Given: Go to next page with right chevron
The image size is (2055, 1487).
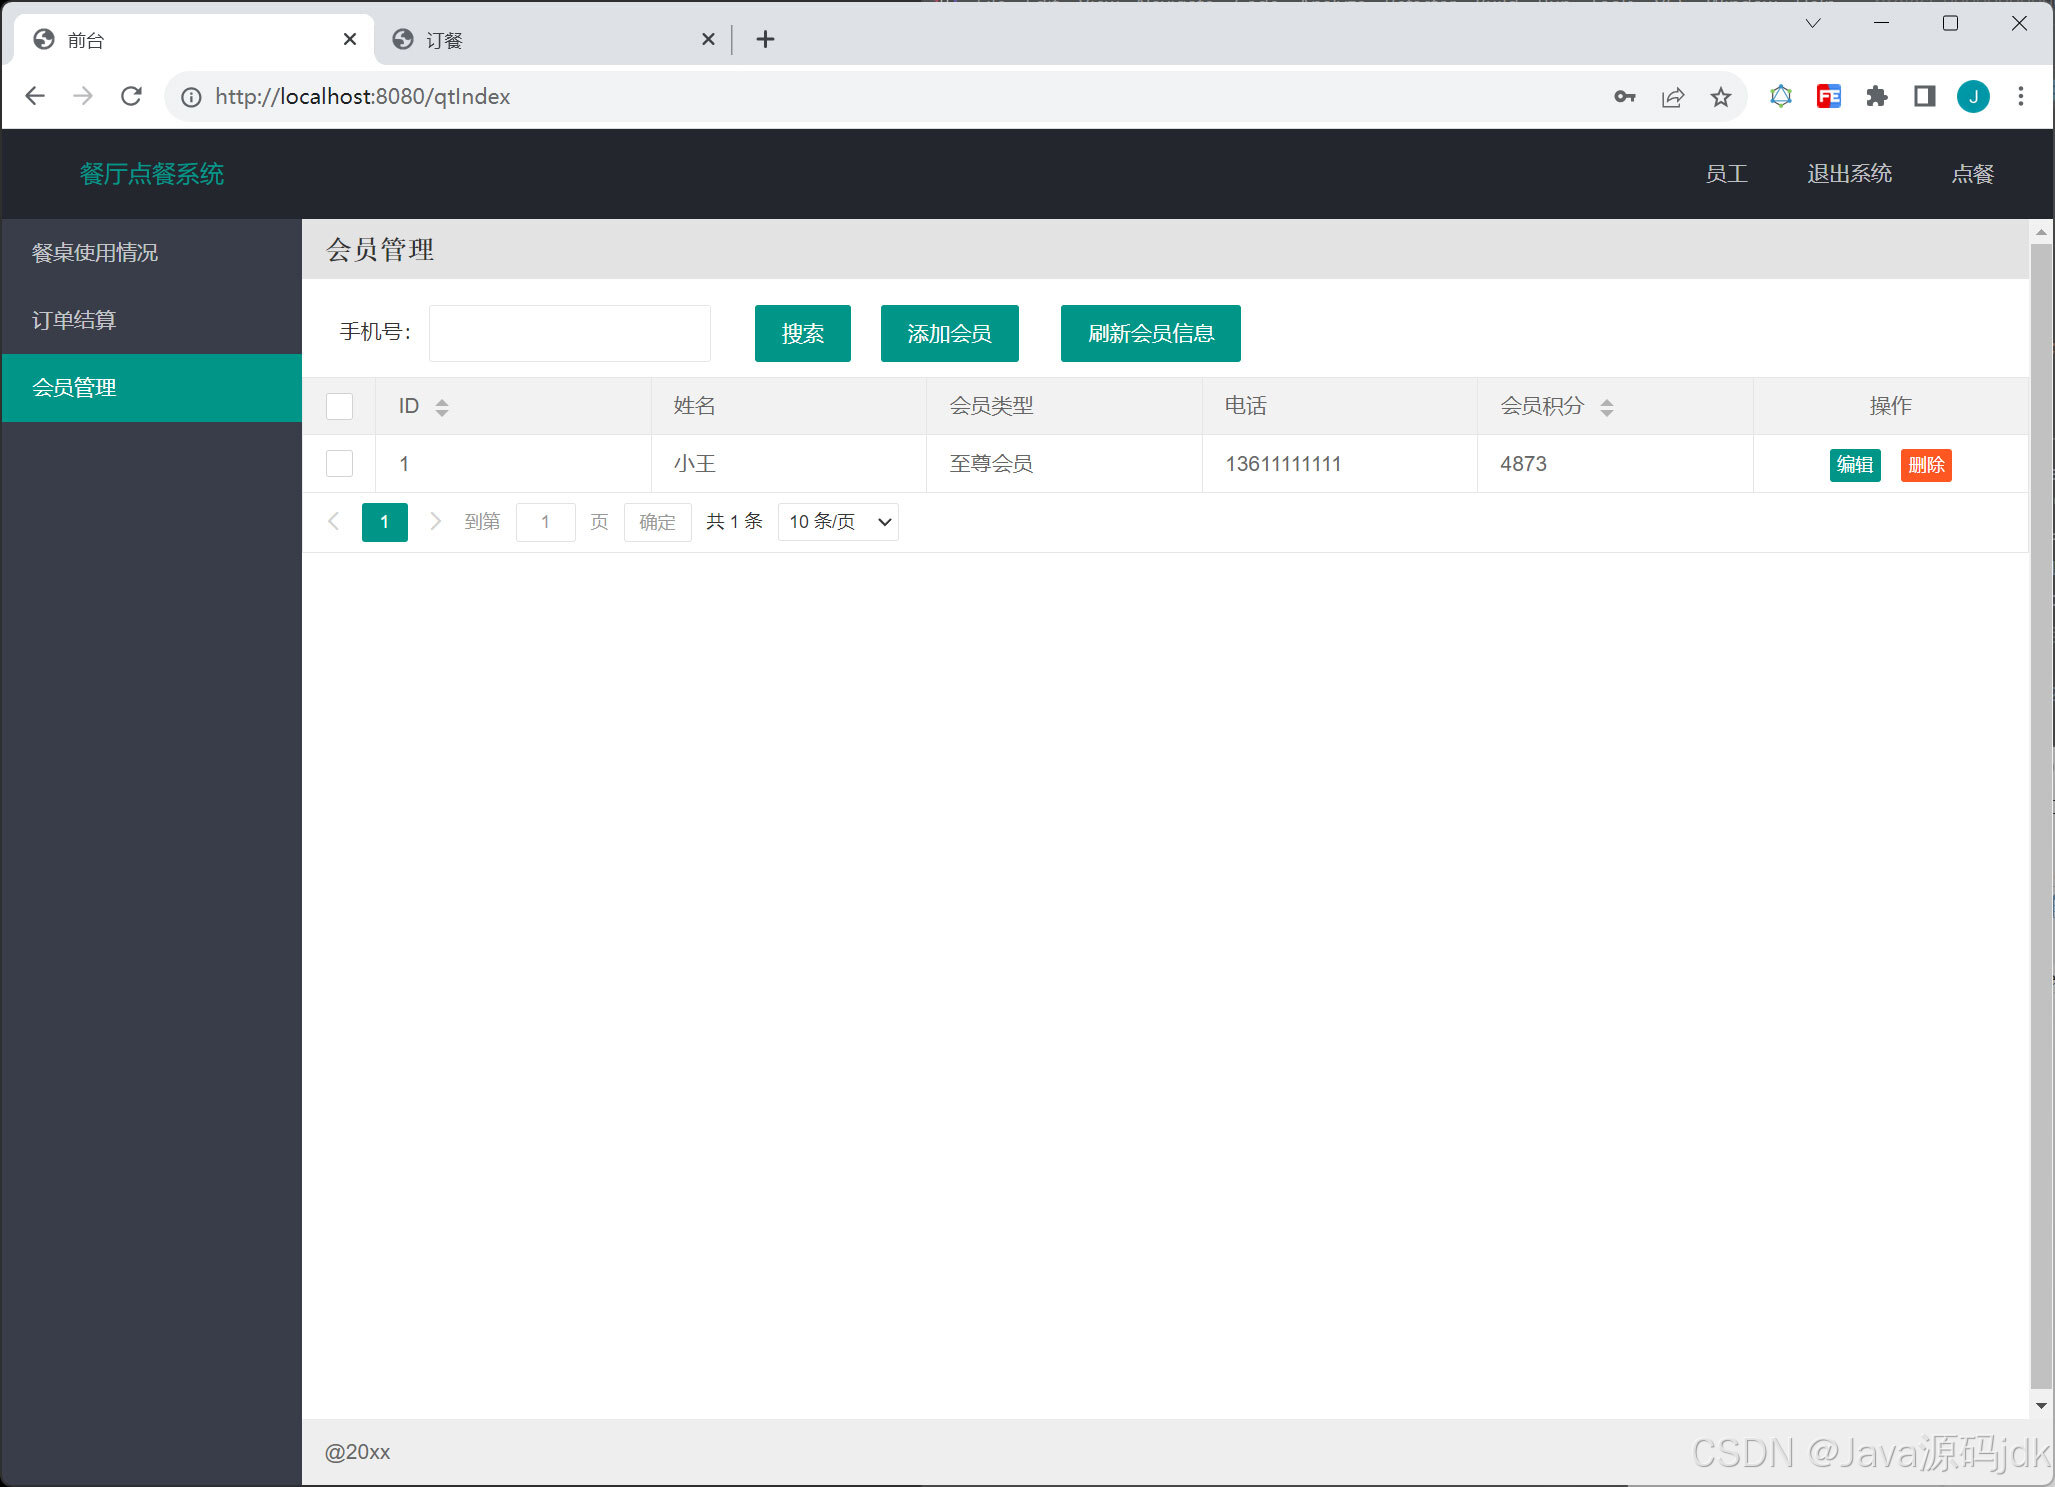Looking at the screenshot, I should coord(435,521).
